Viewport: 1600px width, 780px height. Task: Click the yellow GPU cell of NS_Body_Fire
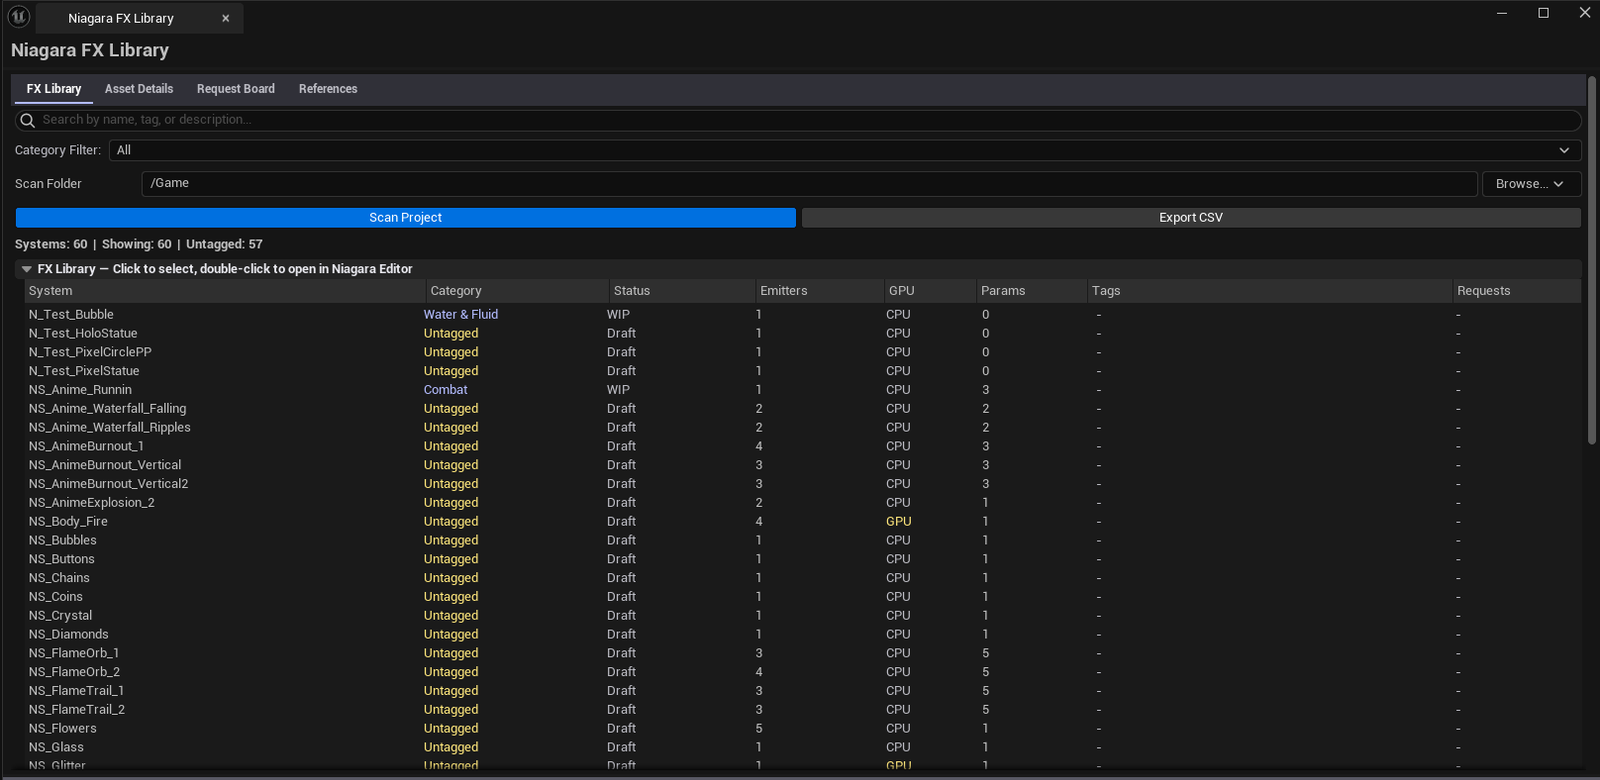click(x=899, y=522)
